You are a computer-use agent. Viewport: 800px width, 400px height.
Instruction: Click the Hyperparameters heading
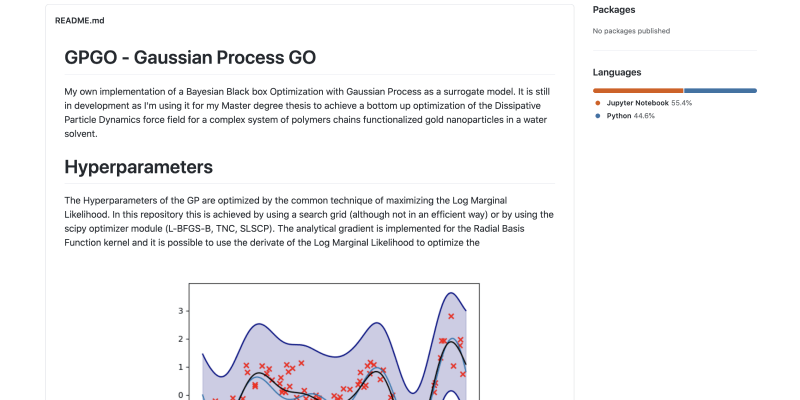tap(138, 166)
